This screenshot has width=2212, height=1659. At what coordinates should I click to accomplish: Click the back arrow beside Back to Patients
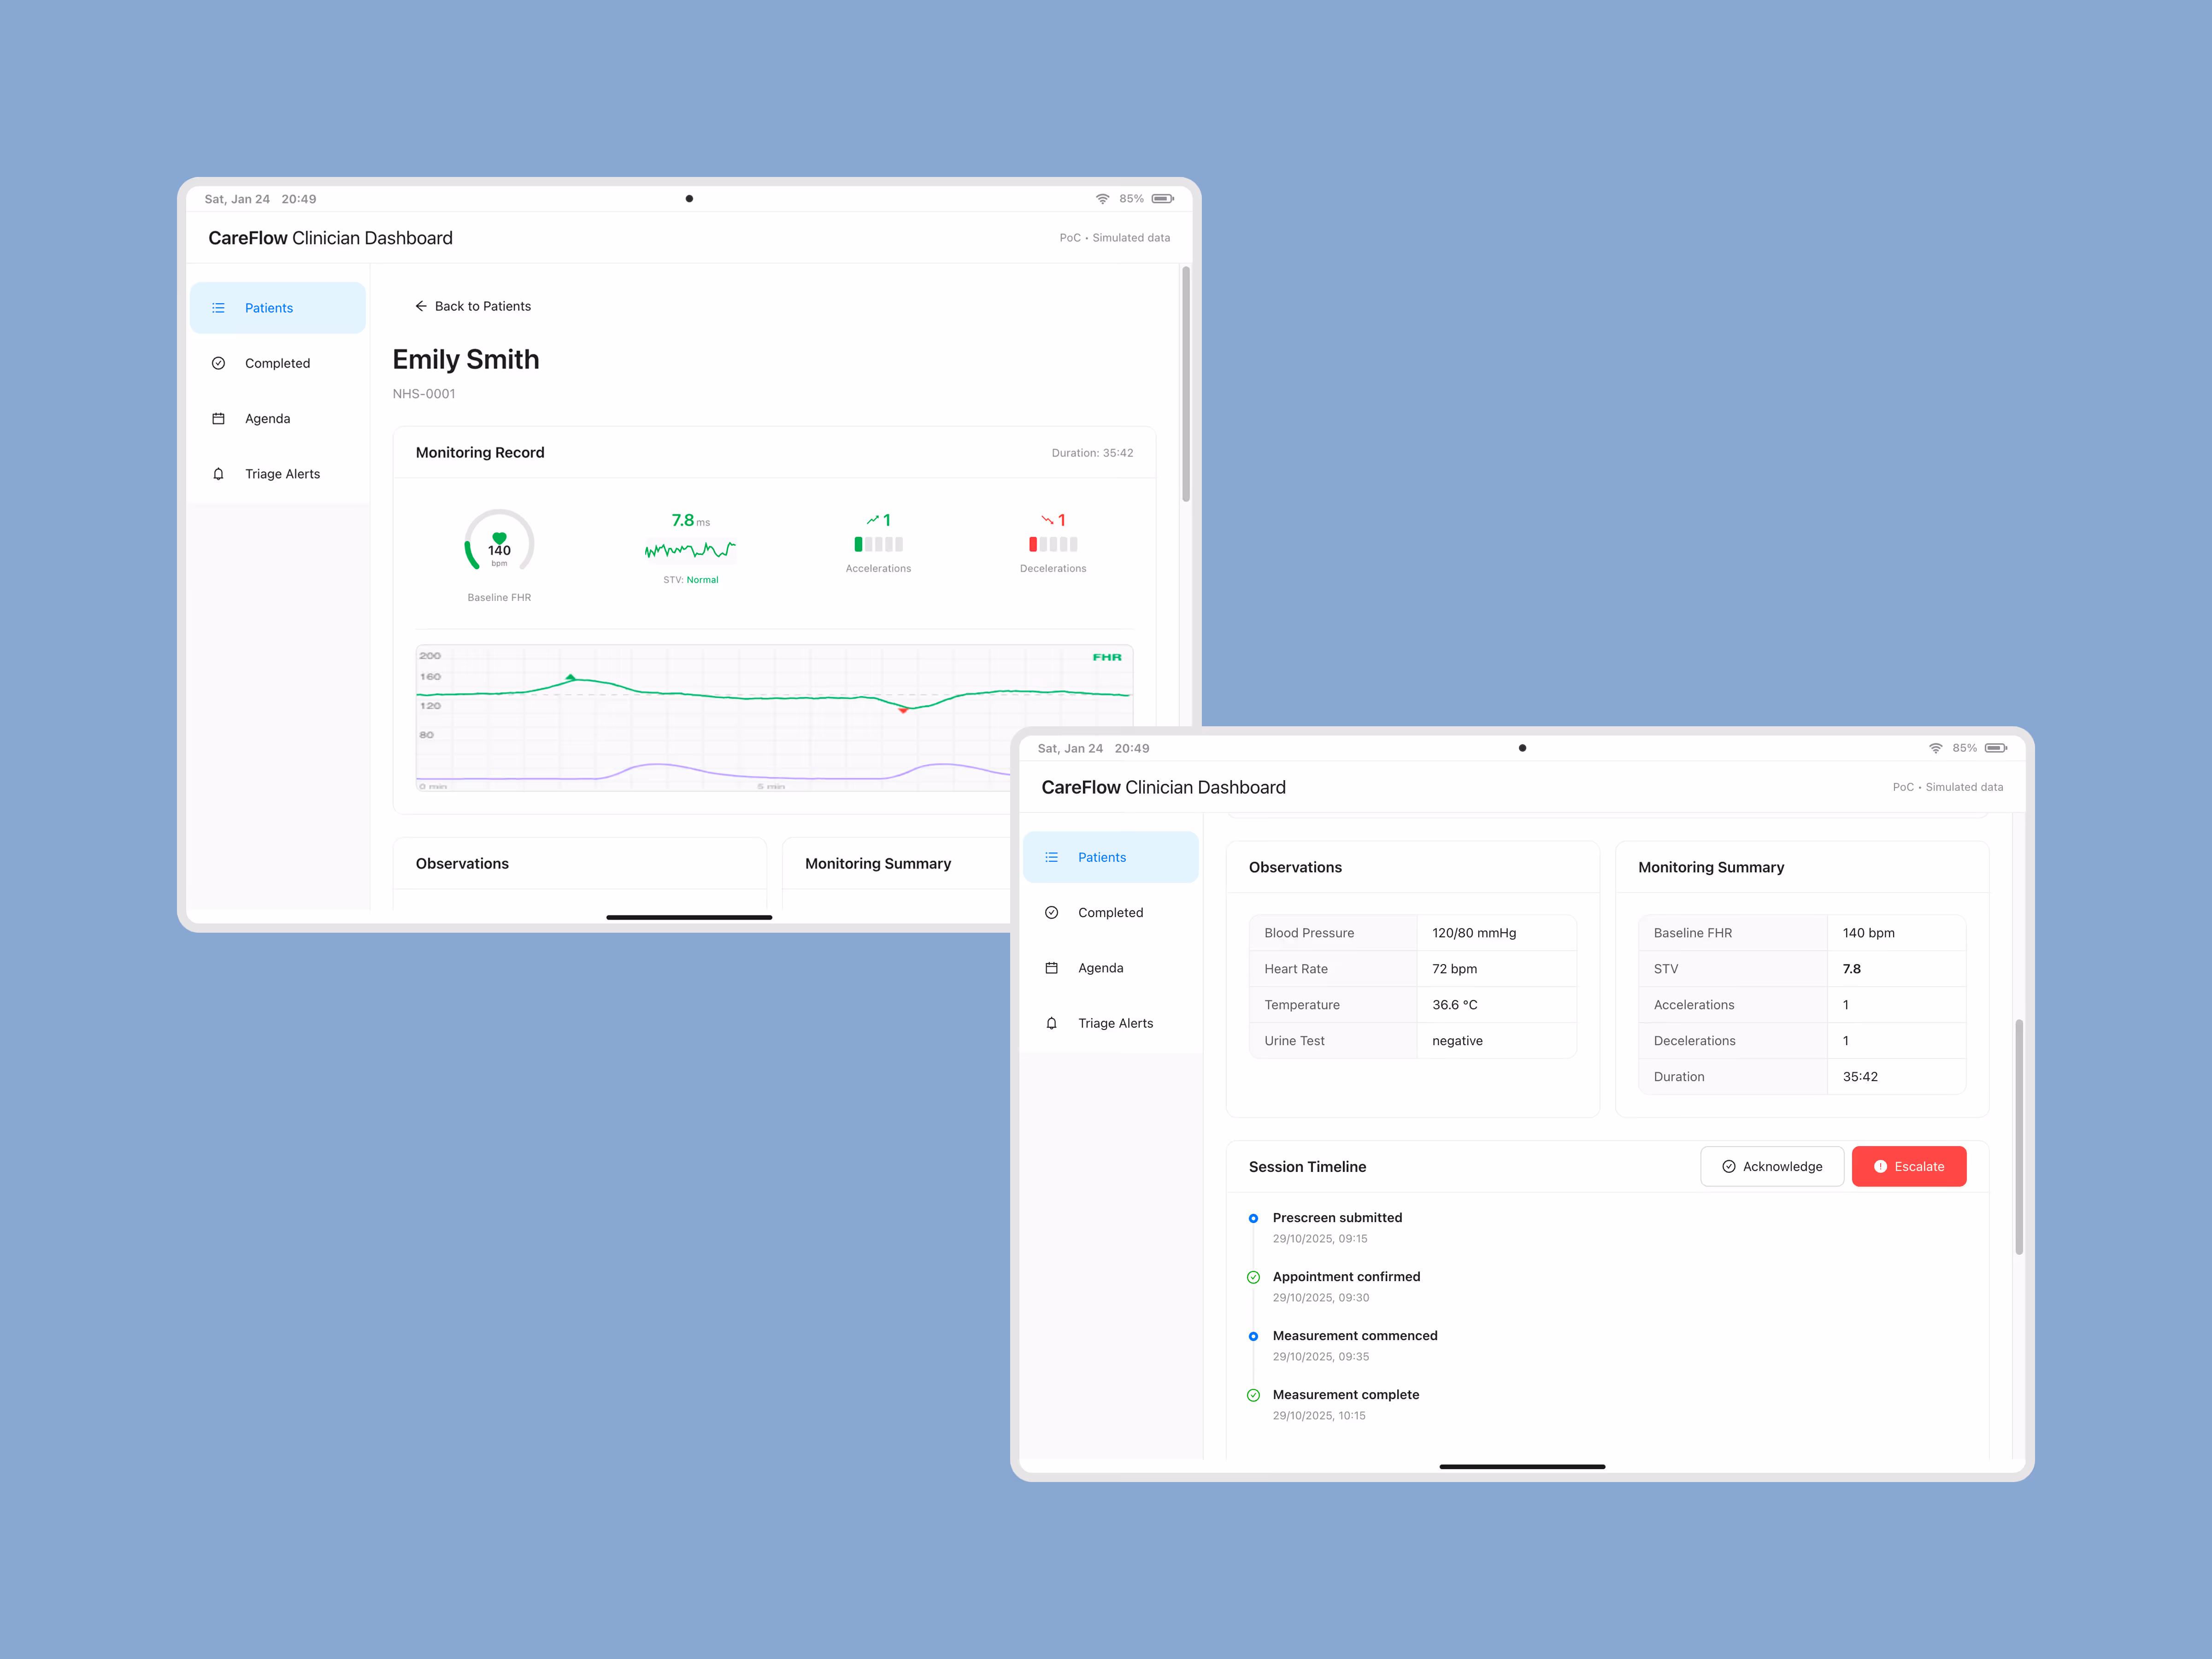pyautogui.click(x=421, y=305)
